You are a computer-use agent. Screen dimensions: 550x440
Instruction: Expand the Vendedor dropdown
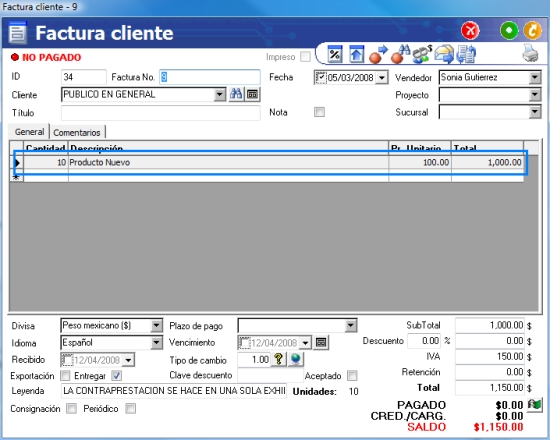535,77
